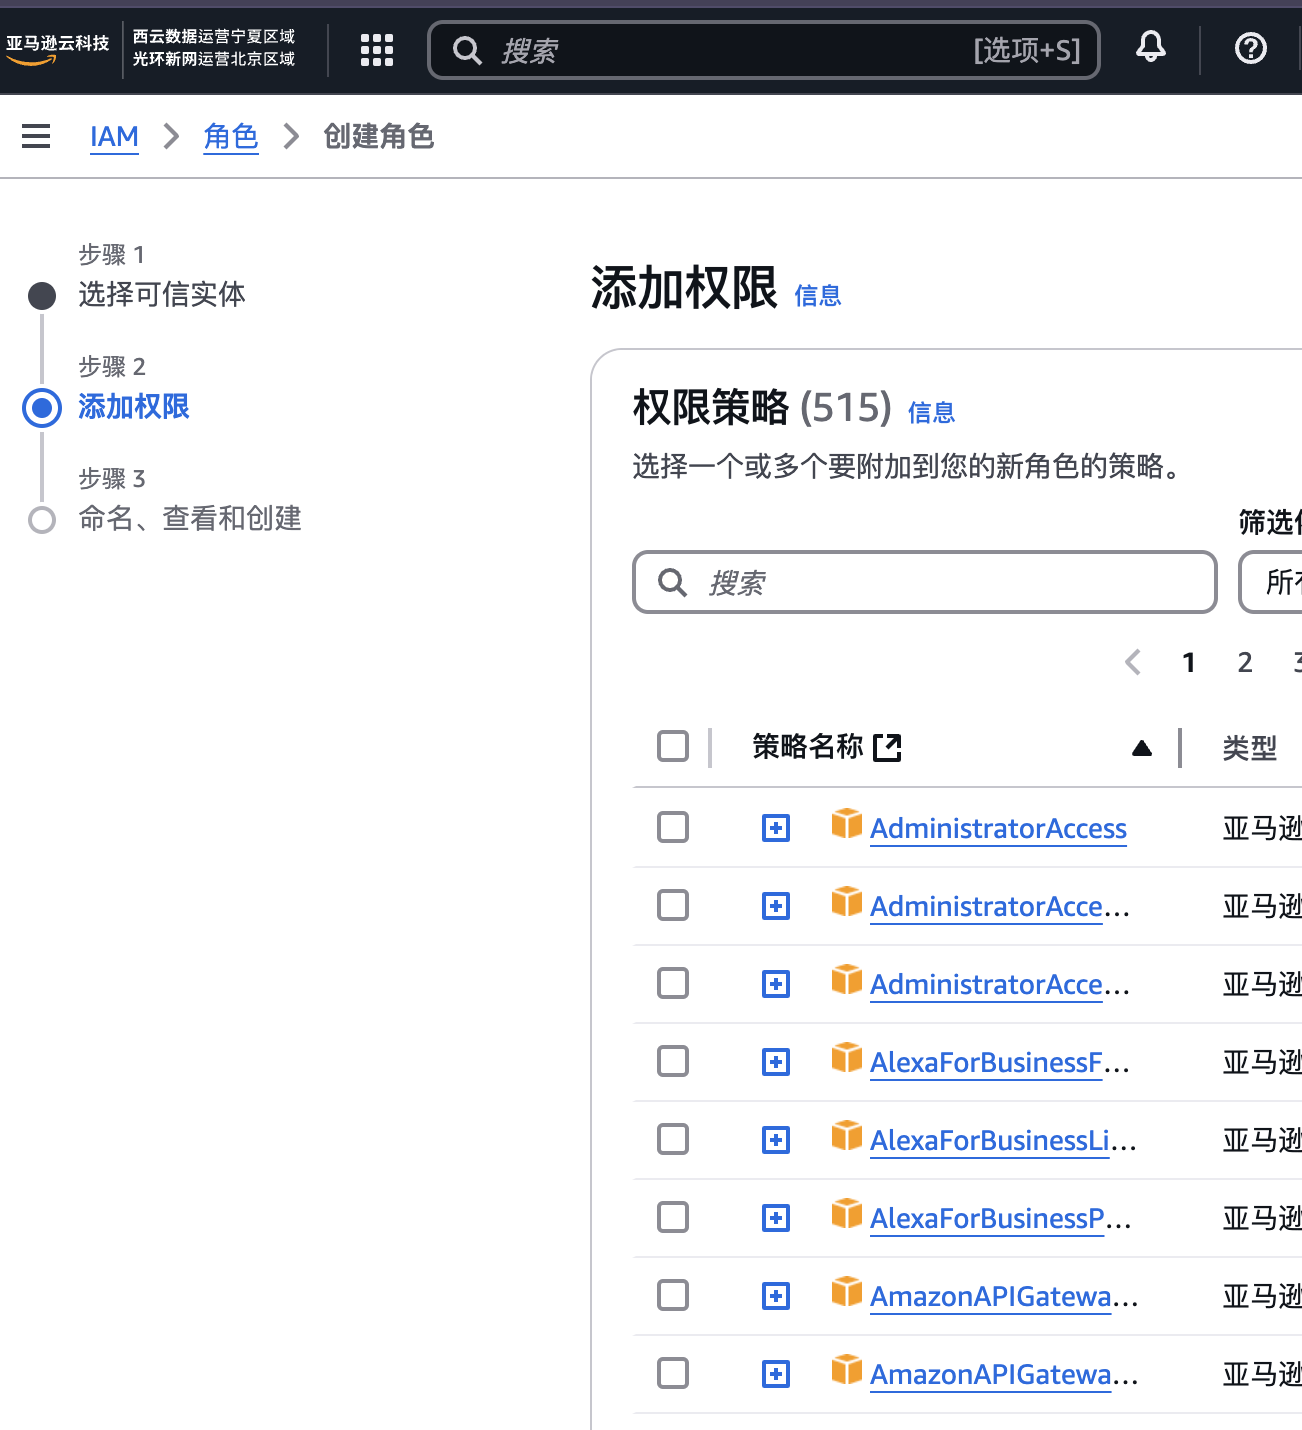Open the hamburger side navigation menu

[36, 136]
